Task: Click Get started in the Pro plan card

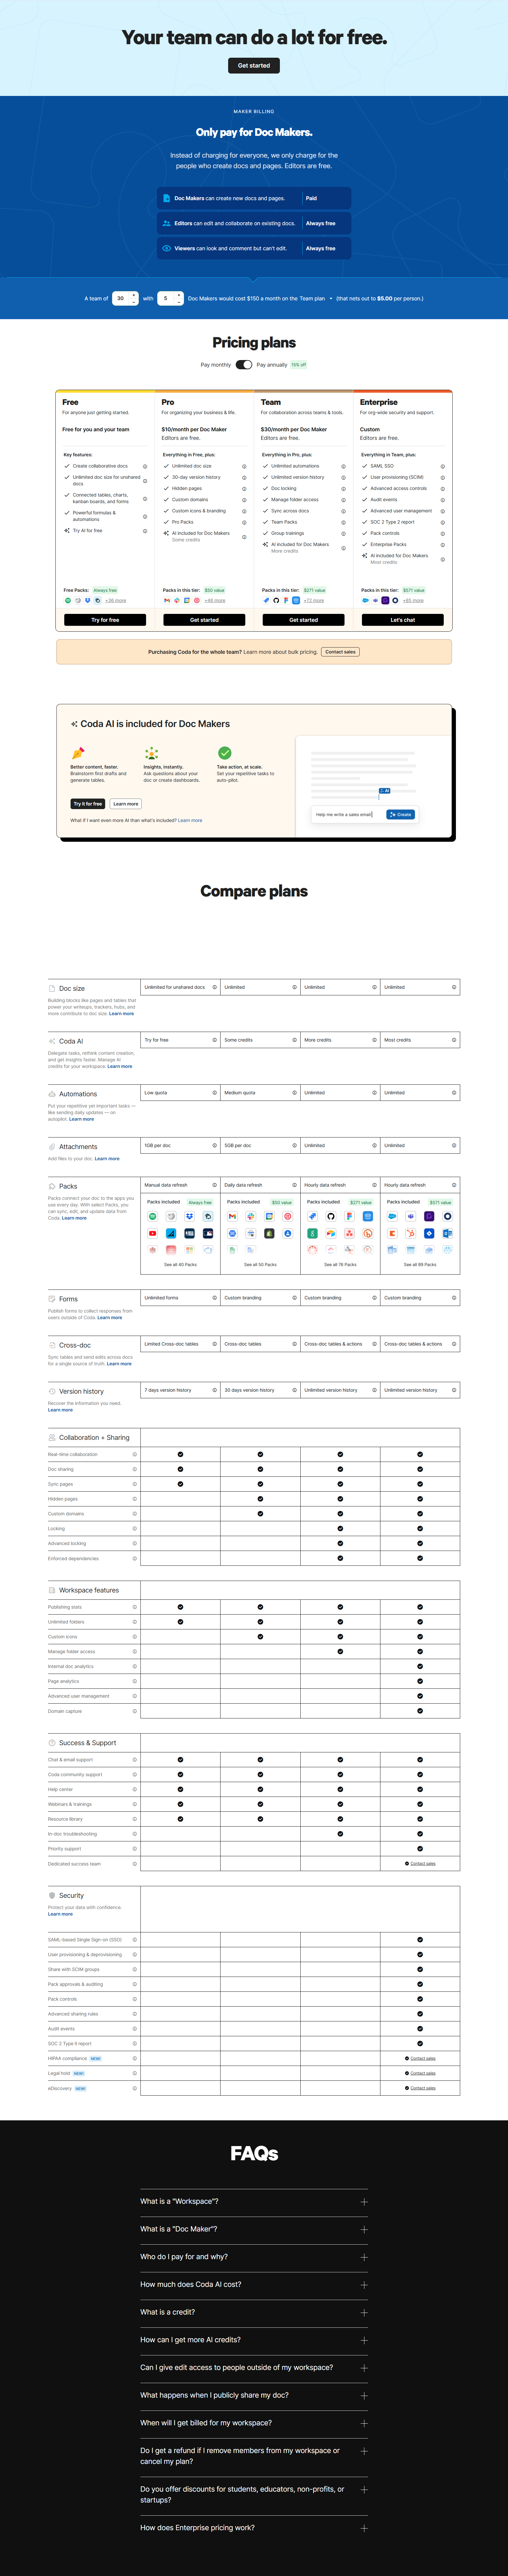Action: tap(204, 620)
